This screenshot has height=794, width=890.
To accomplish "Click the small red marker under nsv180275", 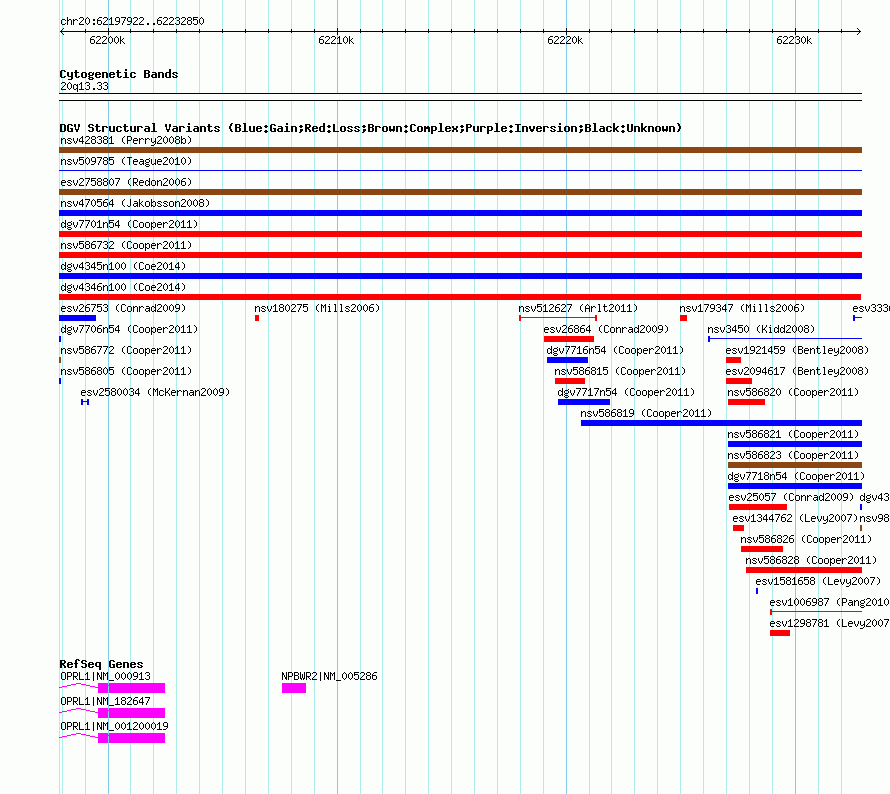I will [257, 318].
